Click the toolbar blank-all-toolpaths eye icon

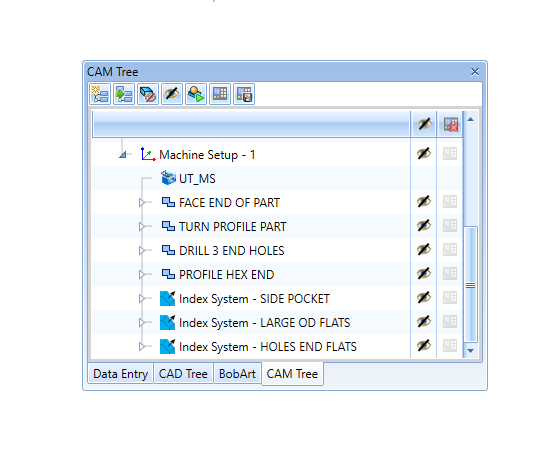click(172, 94)
